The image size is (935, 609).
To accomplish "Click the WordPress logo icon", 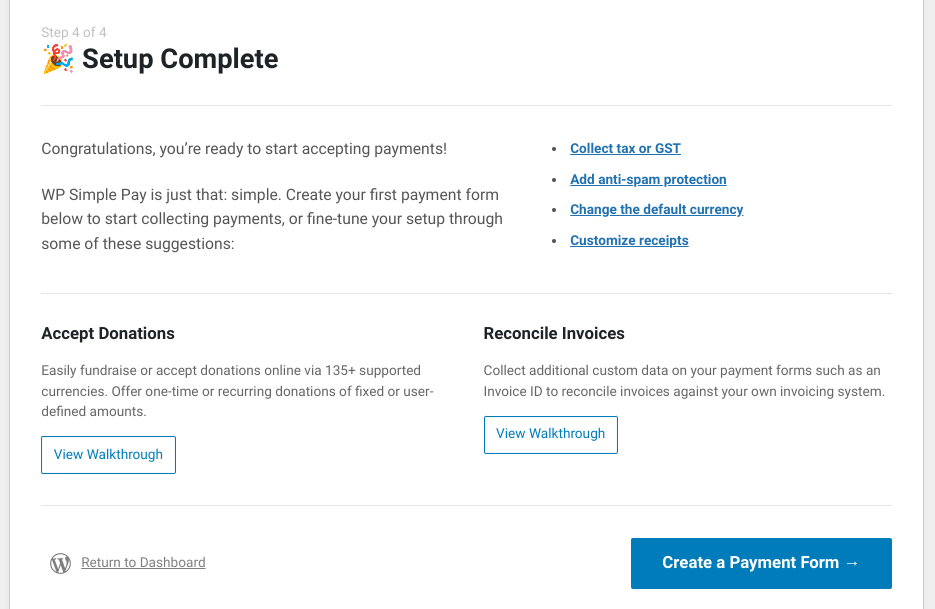I will click(60, 563).
